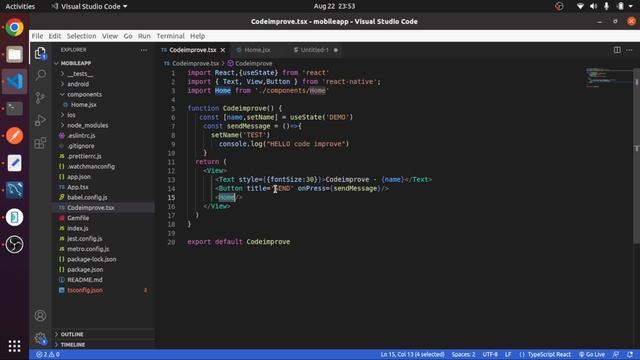The height and width of the screenshot is (360, 640).
Task: Click Go Live in status bar
Action: coord(592,354)
